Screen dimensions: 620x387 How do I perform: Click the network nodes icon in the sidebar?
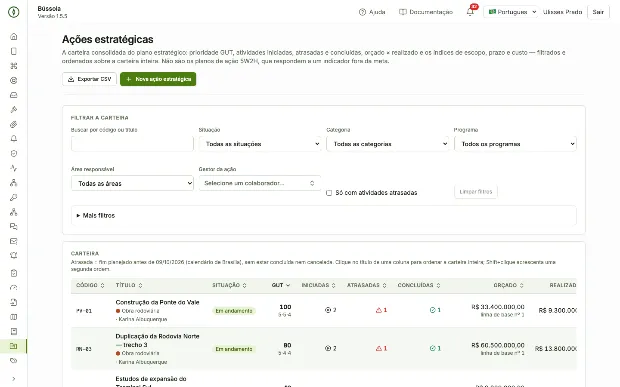[13, 212]
